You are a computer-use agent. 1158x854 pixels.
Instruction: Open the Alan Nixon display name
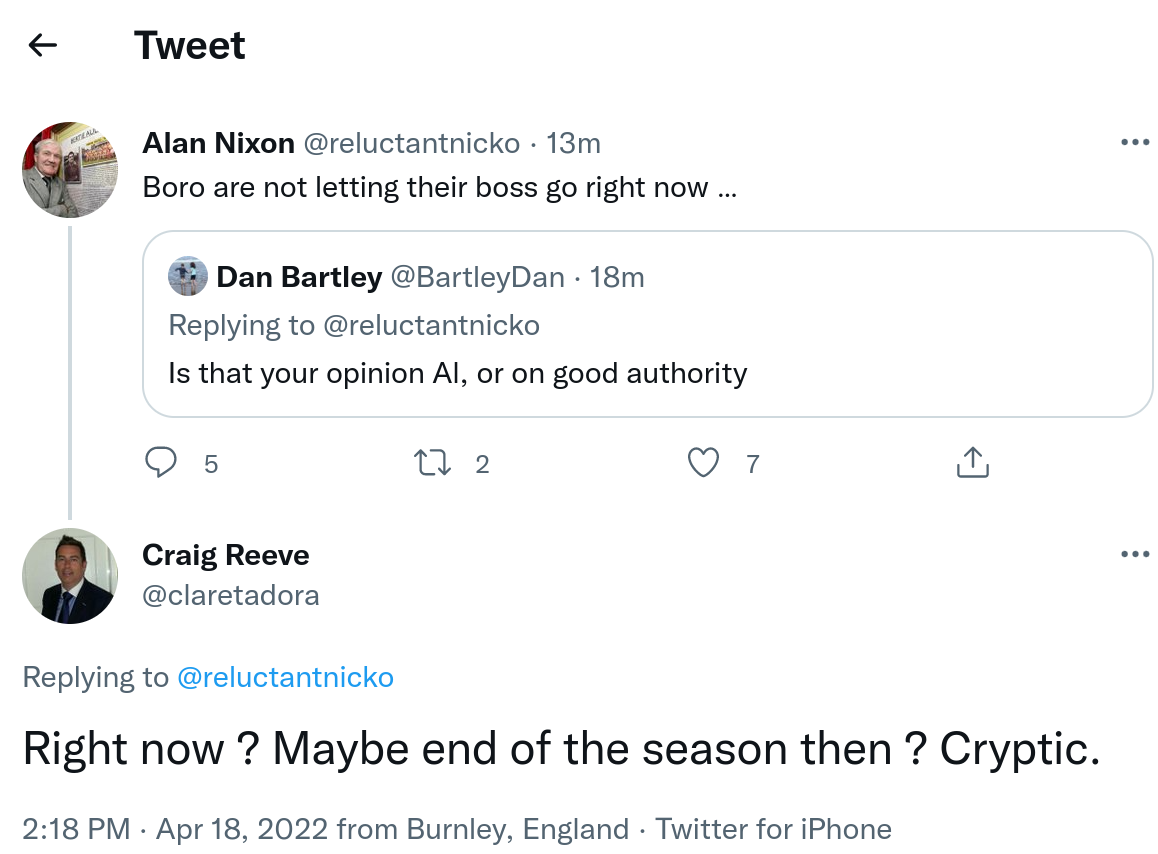click(218, 143)
